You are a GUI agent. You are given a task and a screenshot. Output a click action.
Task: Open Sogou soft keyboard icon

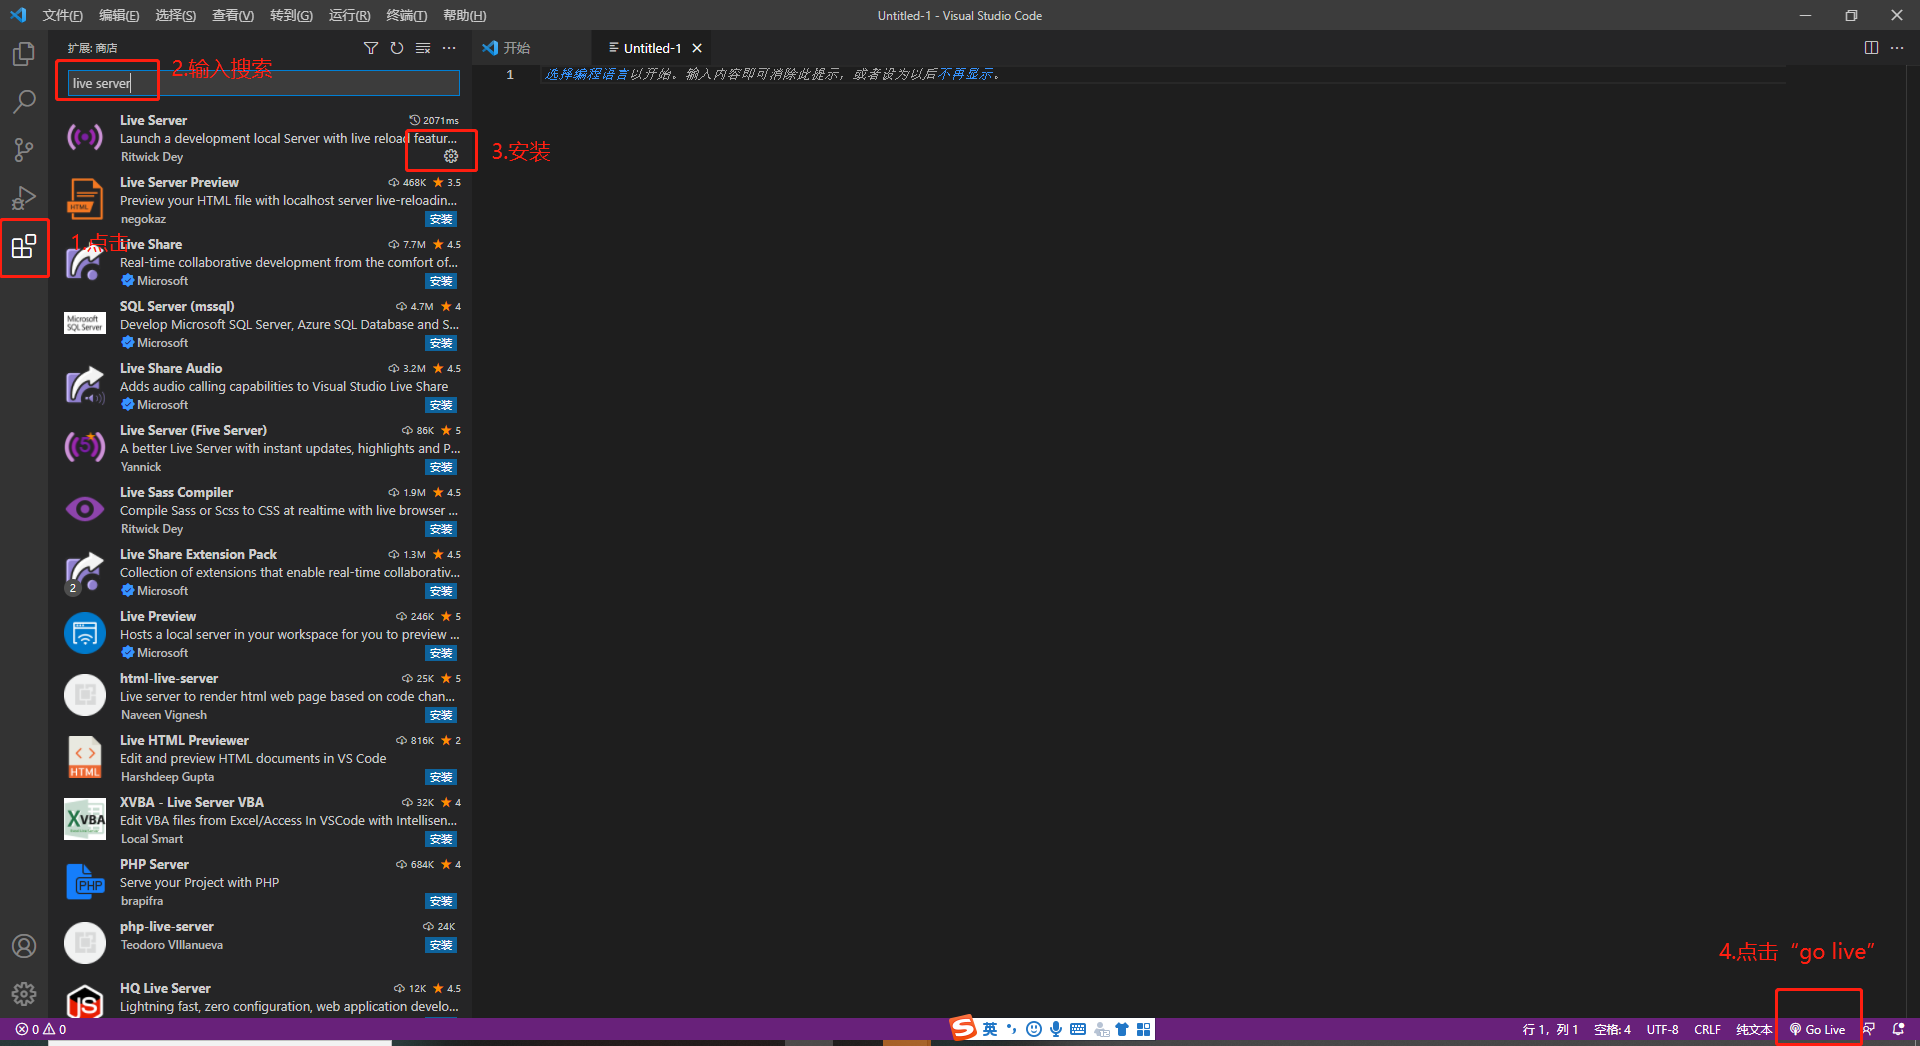(1078, 1029)
